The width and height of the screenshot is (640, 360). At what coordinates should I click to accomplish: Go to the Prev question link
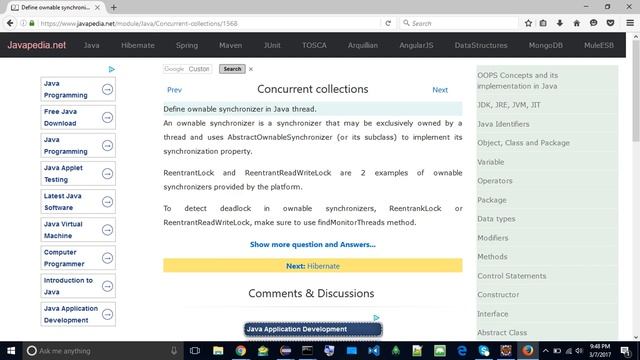click(x=174, y=90)
